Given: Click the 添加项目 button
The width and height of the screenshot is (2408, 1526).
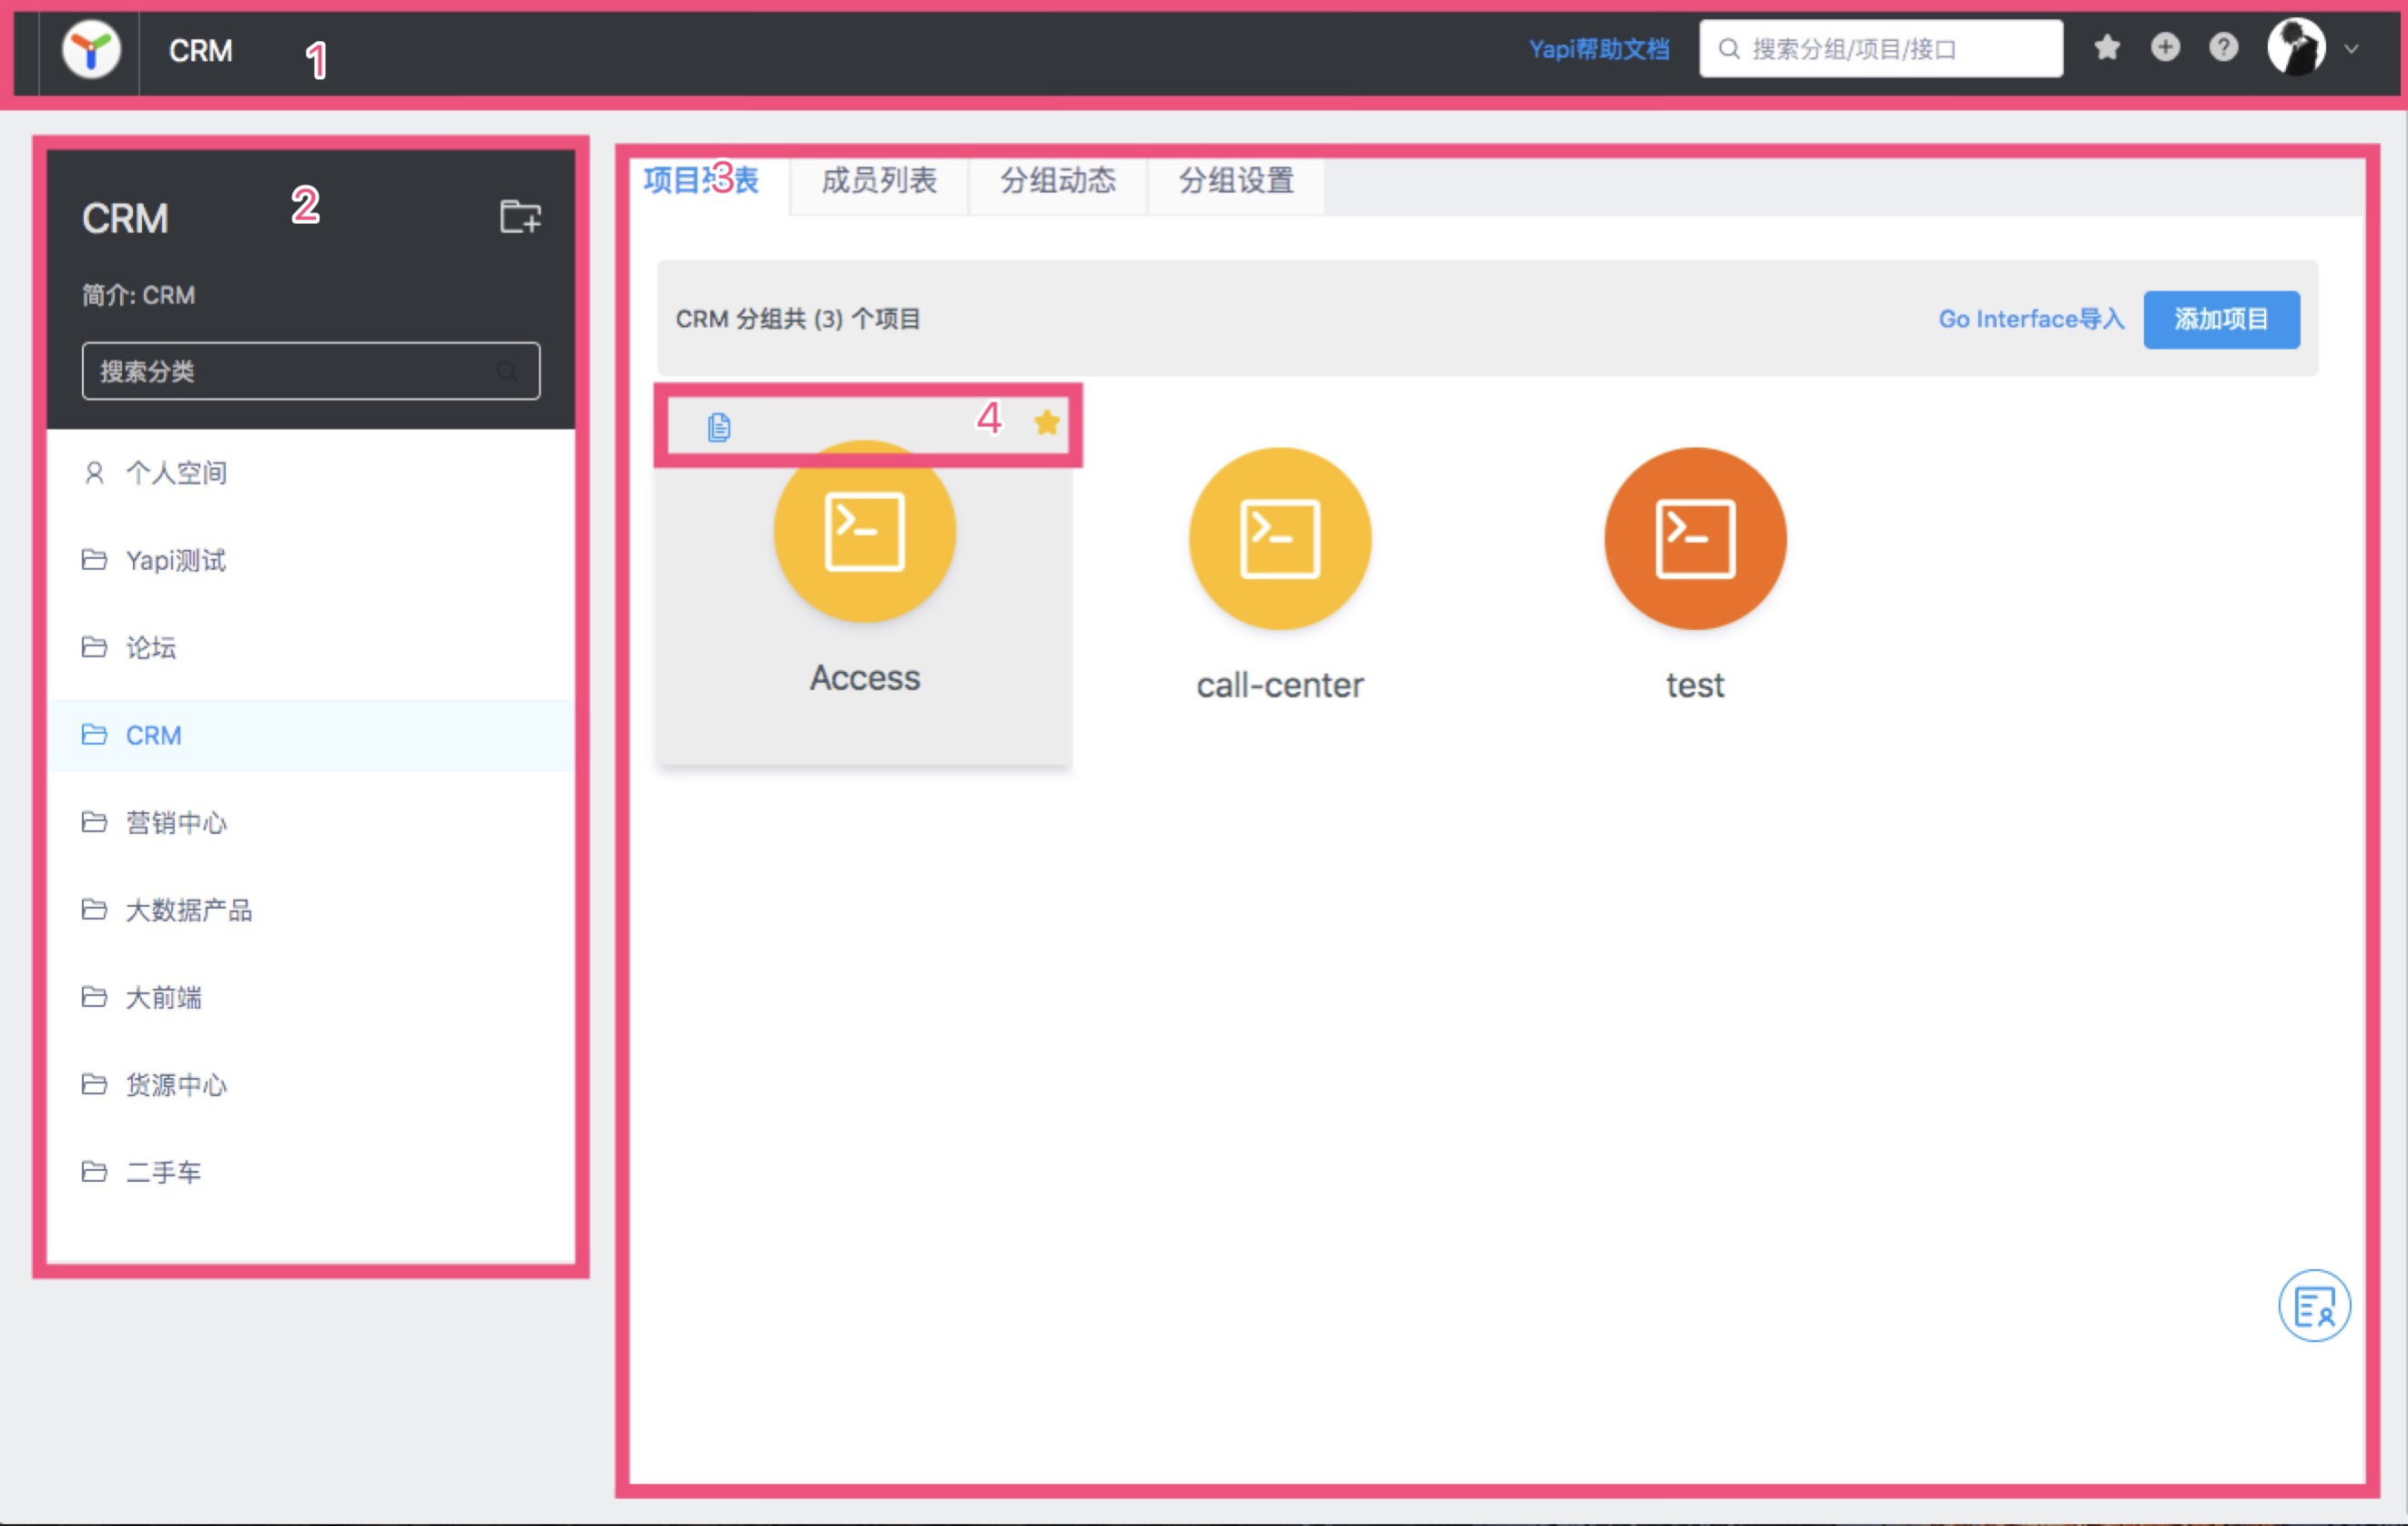Looking at the screenshot, I should point(2221,319).
